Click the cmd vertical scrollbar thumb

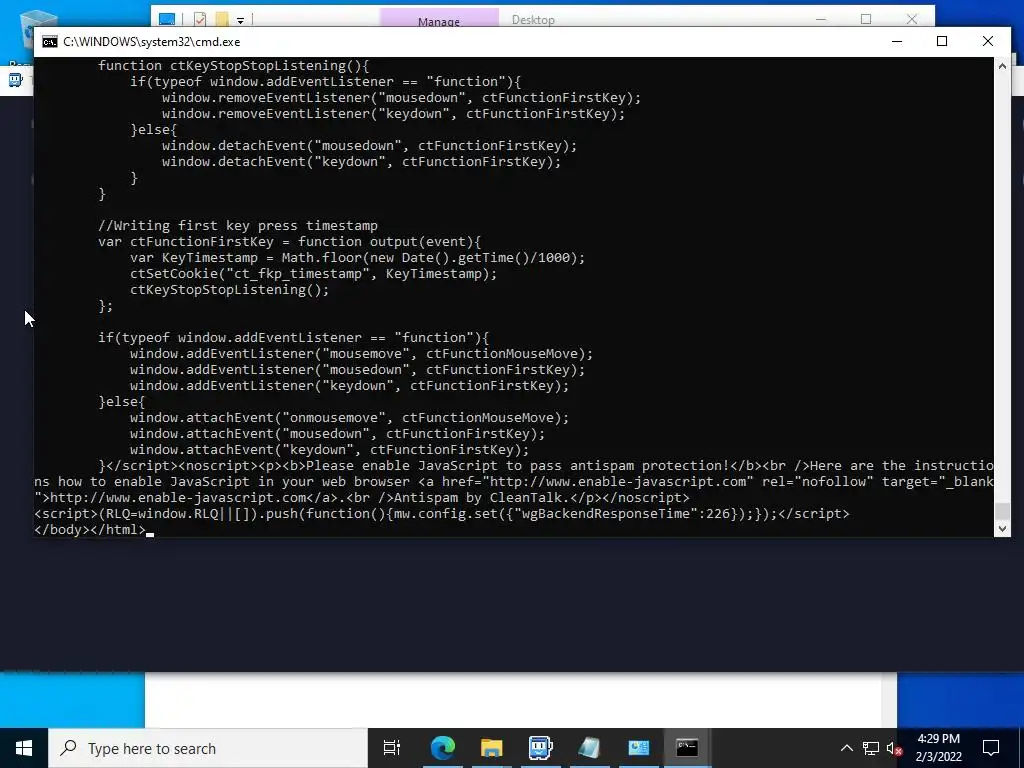click(x=1002, y=511)
